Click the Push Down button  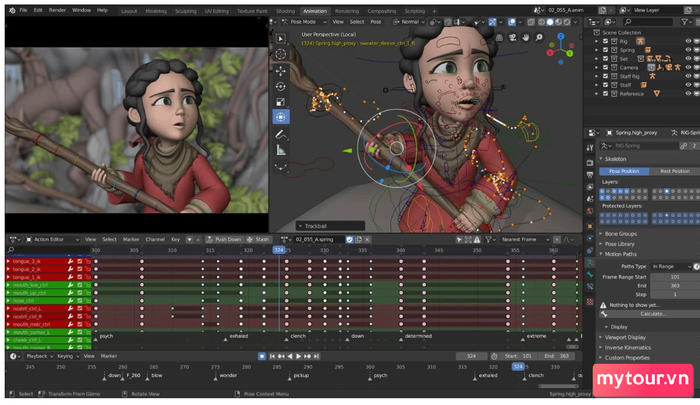(x=225, y=239)
